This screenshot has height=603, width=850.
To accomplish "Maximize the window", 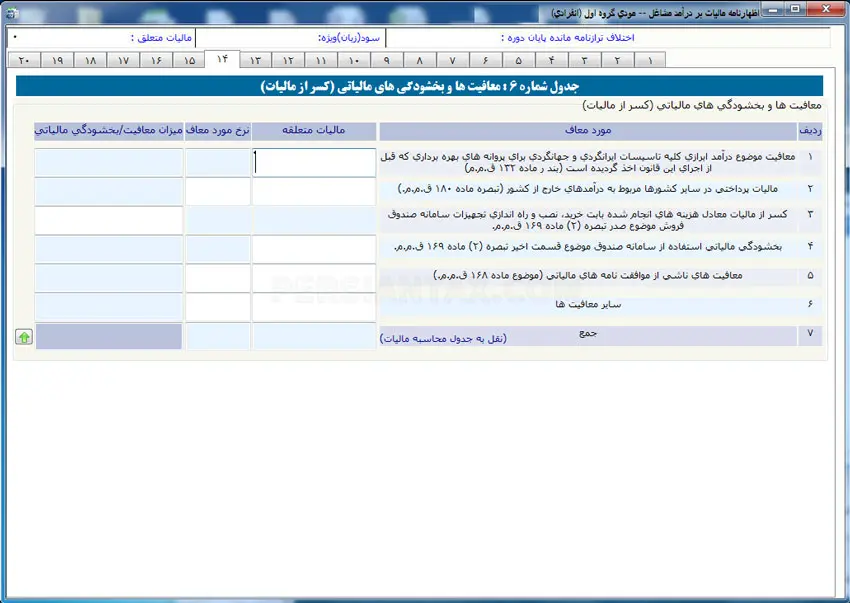I will point(796,9).
